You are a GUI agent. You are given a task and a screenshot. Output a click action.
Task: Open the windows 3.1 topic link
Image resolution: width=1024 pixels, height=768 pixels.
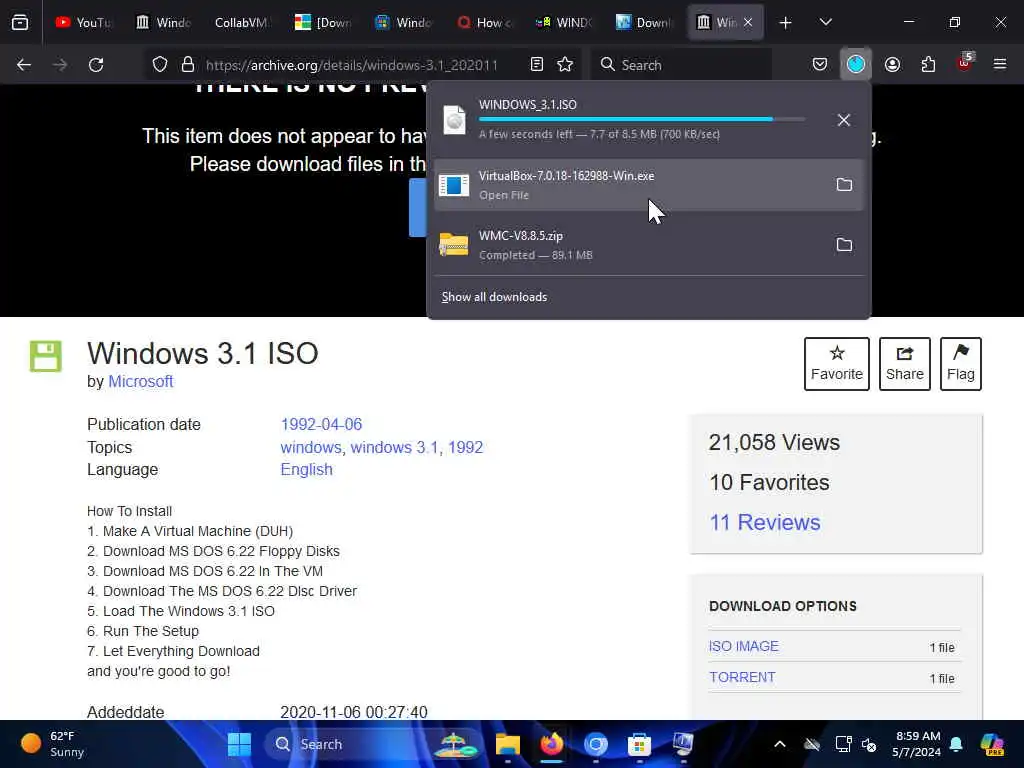394,447
